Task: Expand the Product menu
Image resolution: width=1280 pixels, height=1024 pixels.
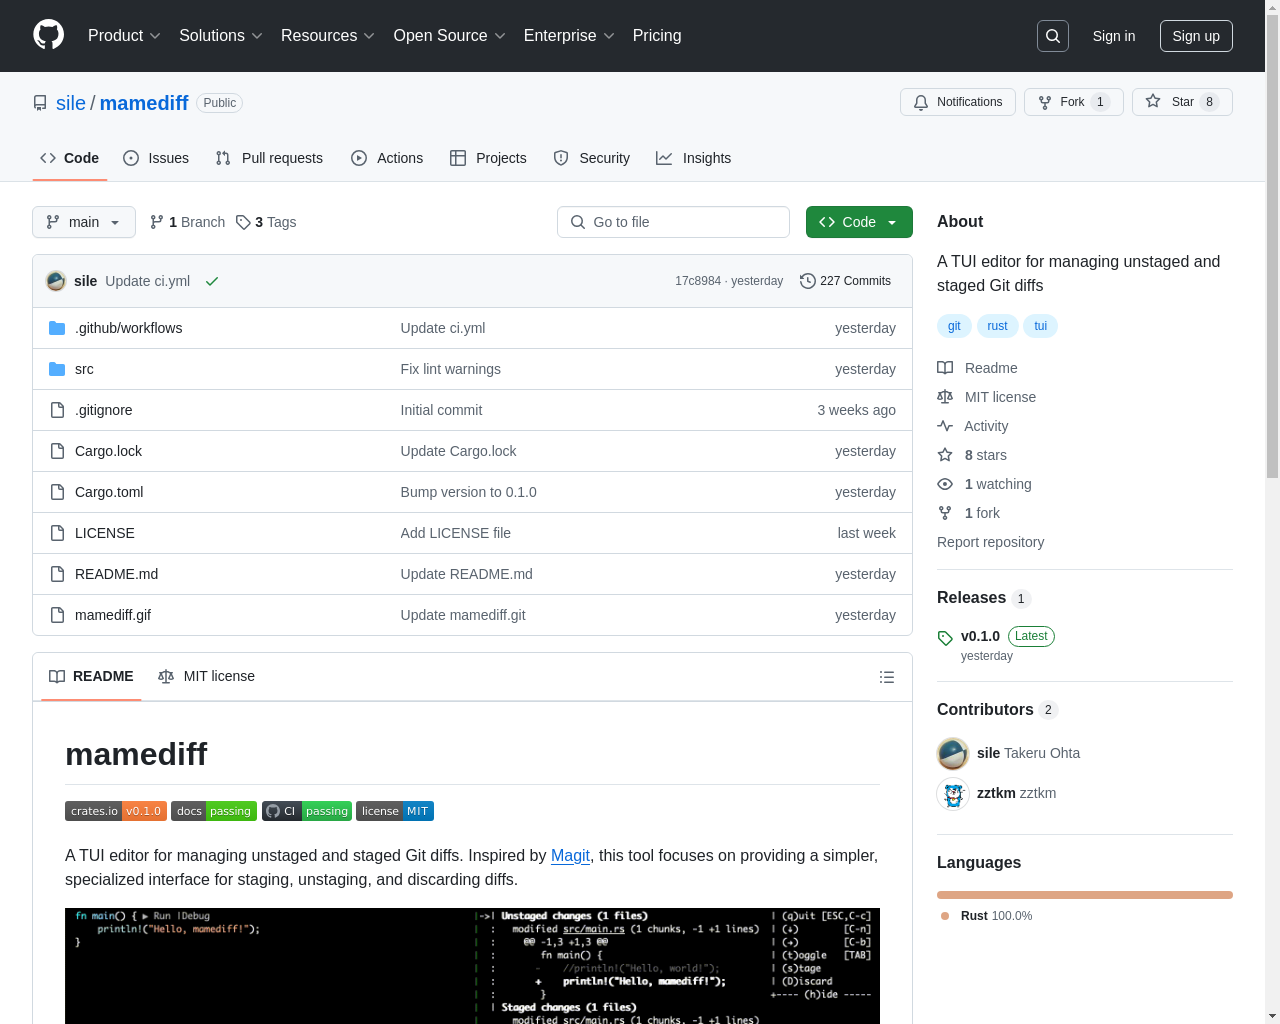Action: [x=124, y=35]
